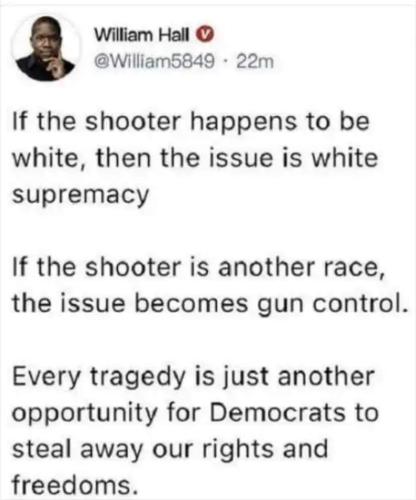This screenshot has height=500, width=416.
Task: Click the word "rights"
Action: tap(238, 450)
